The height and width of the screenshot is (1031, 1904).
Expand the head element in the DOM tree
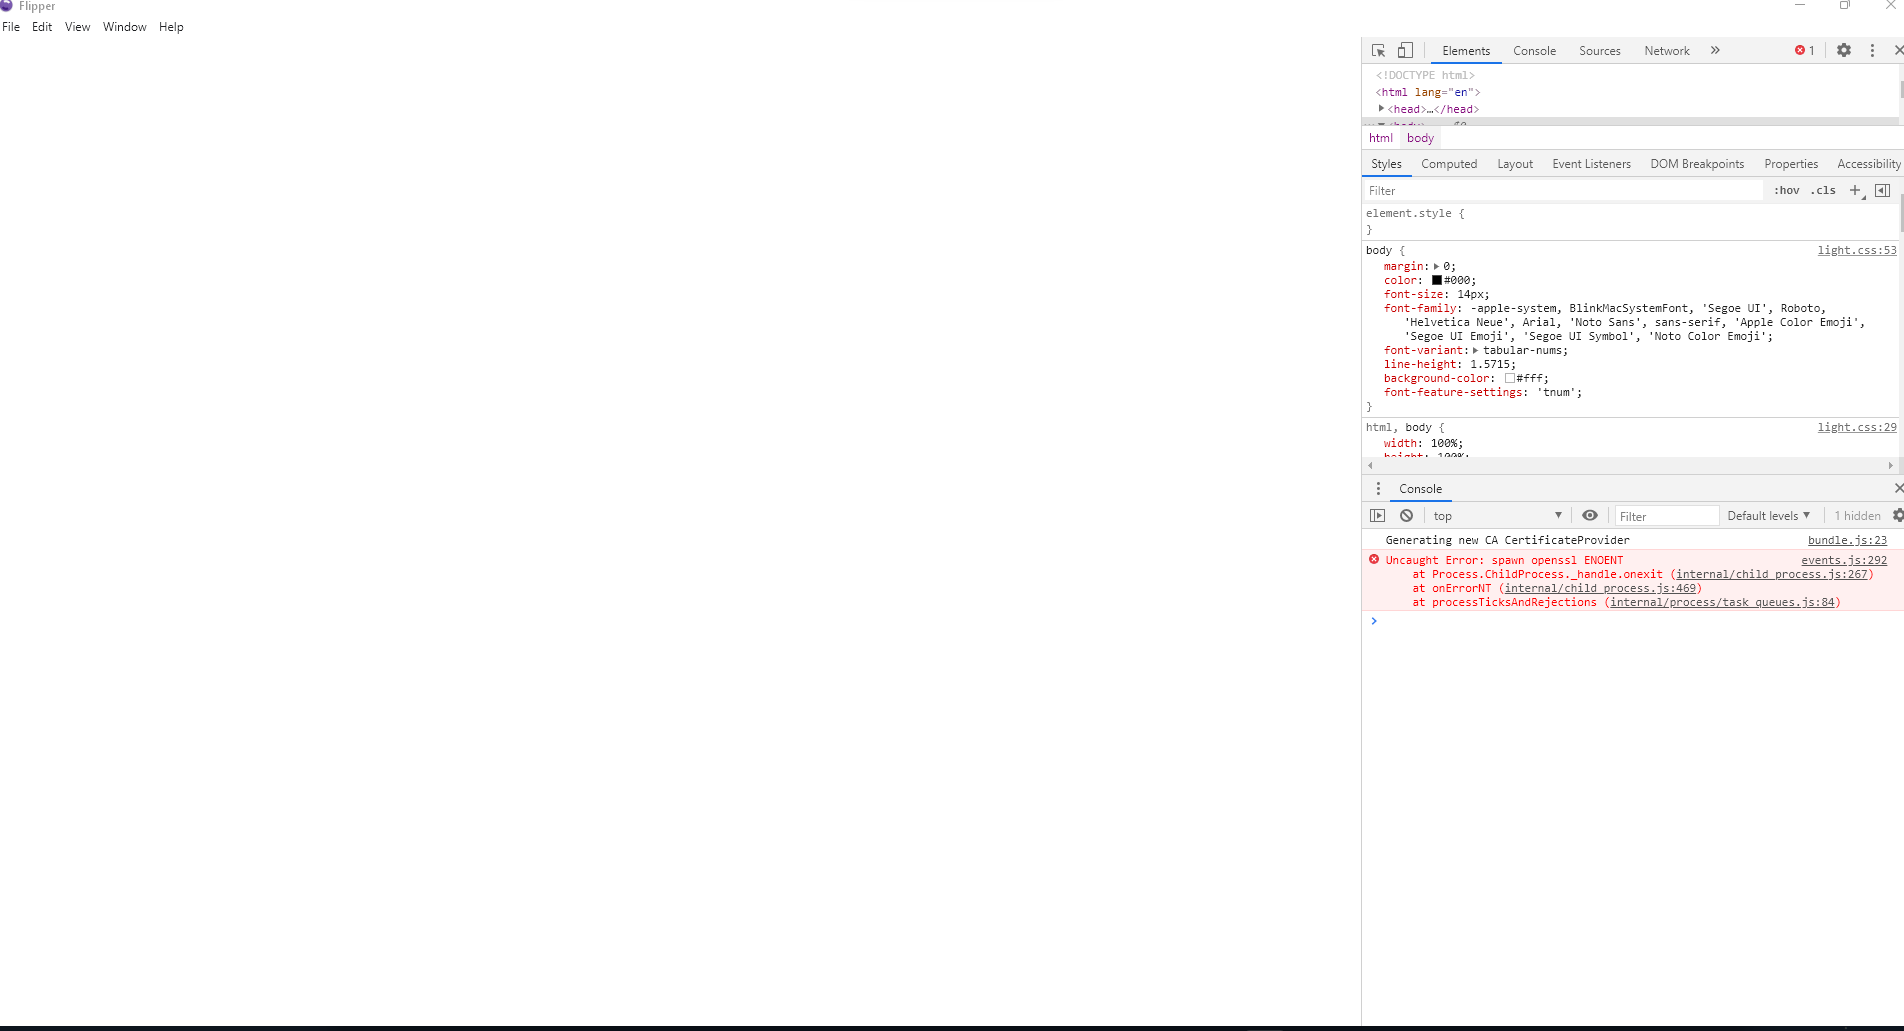[x=1382, y=109]
